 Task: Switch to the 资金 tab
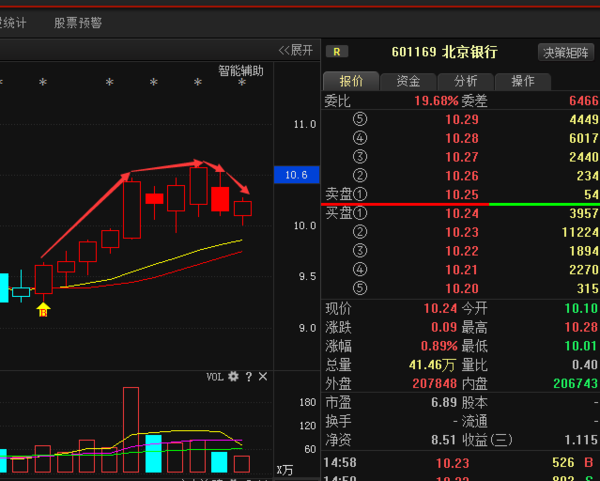pos(408,81)
